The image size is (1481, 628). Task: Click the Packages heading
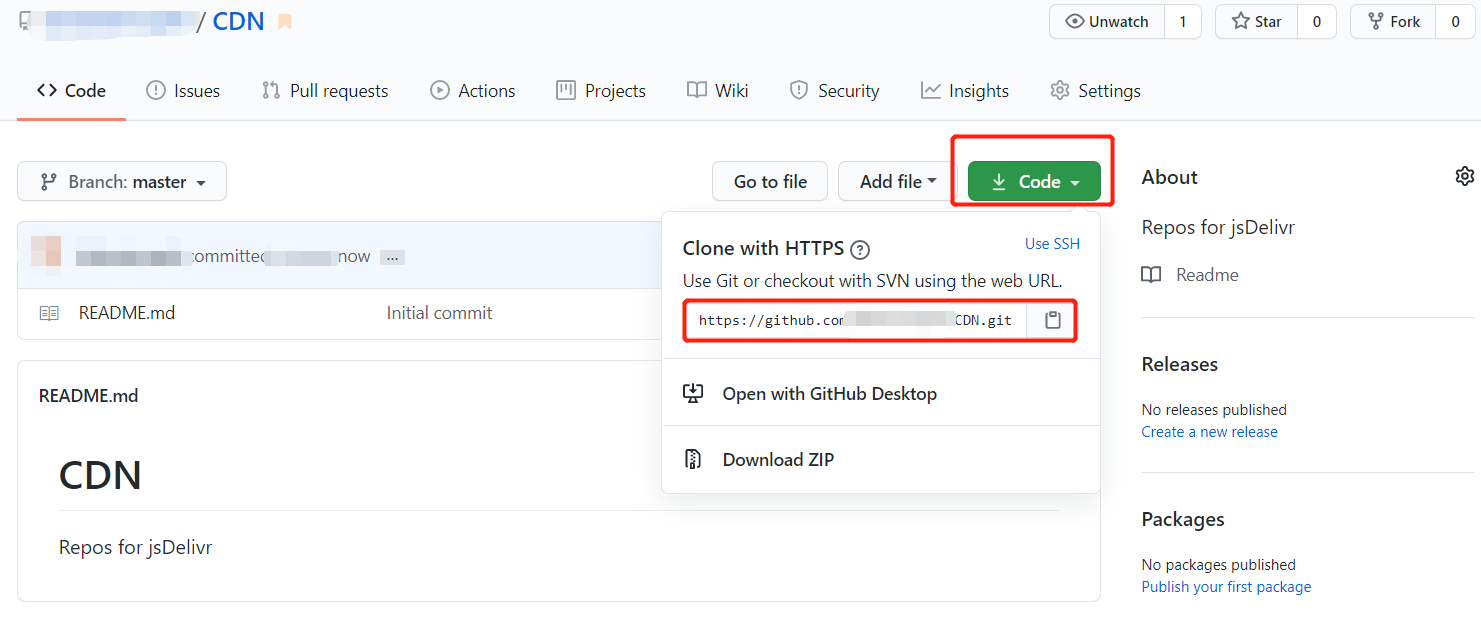[1183, 519]
